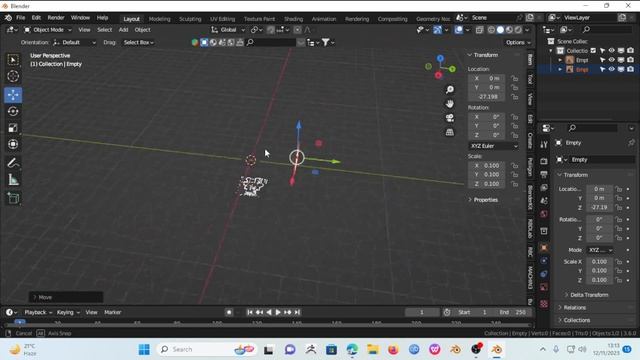Click the Windows taskbar Search box

[x=206, y=349]
